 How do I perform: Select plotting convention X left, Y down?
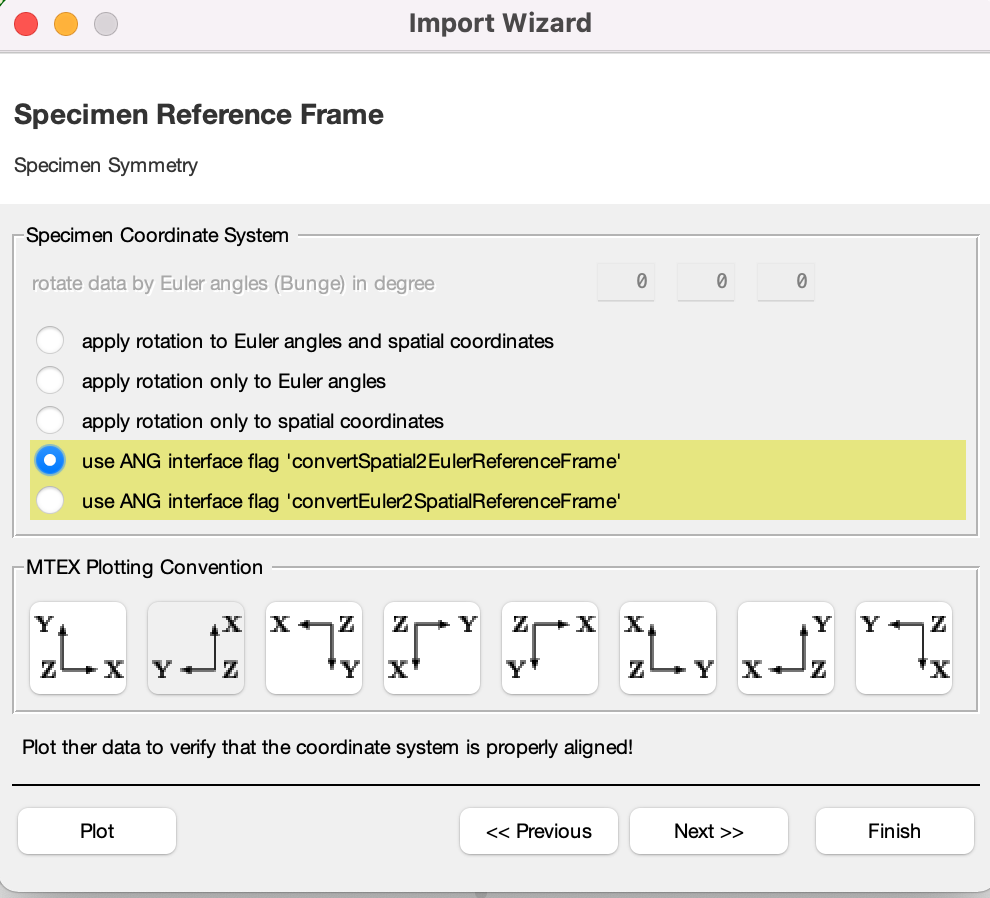[x=314, y=648]
